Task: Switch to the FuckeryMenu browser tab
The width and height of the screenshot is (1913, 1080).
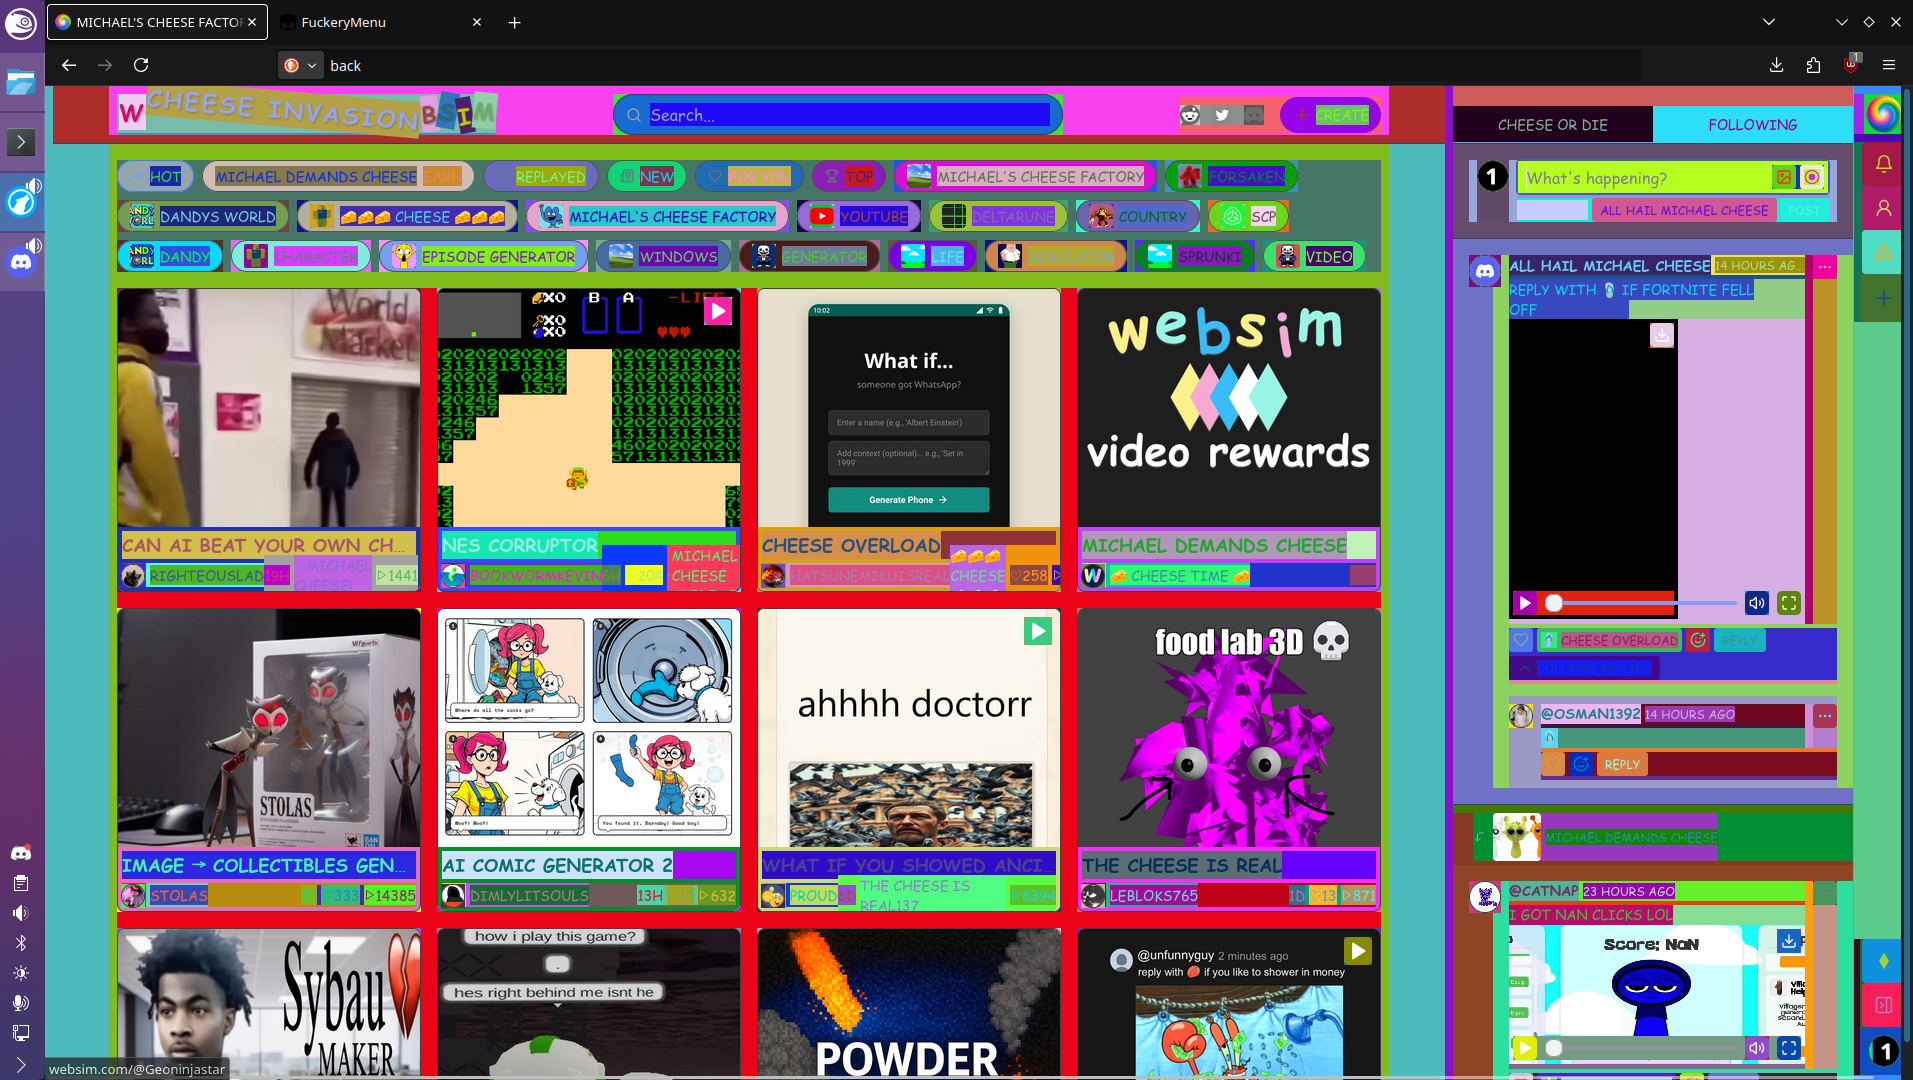Action: (380, 22)
